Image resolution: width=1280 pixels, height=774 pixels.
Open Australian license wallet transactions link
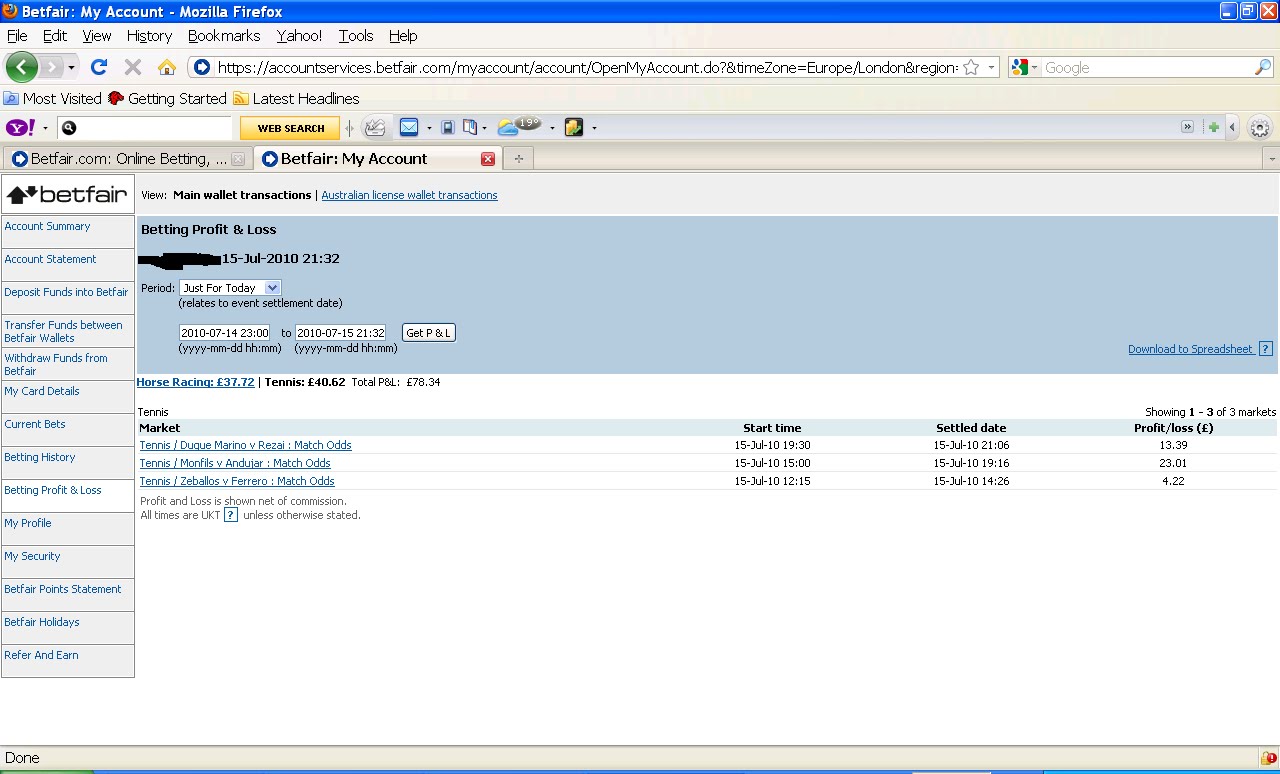(409, 195)
